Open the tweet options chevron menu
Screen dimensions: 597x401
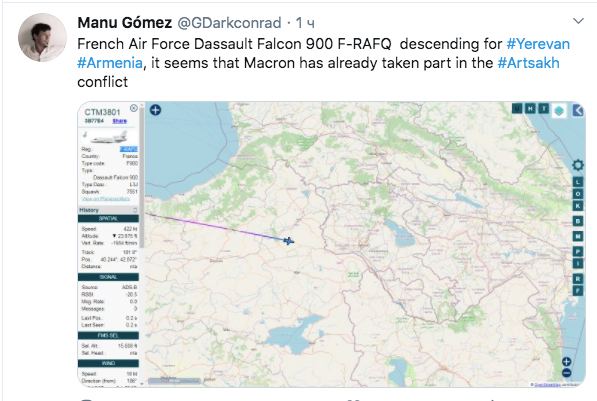[x=578, y=21]
